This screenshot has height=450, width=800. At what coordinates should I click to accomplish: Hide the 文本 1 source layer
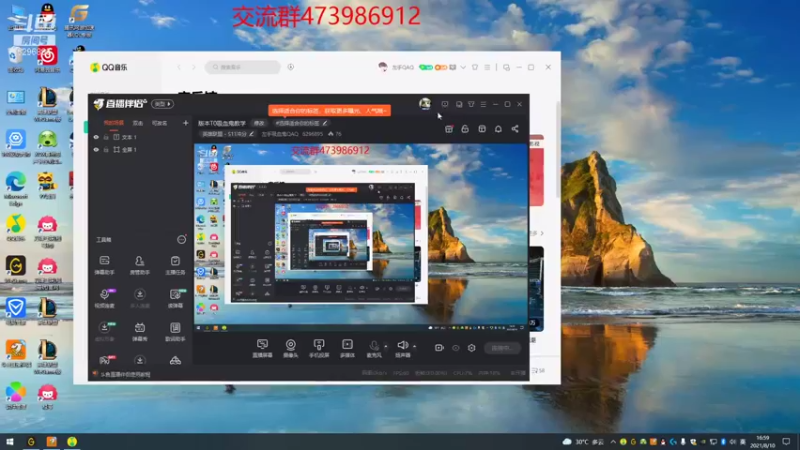pyautogui.click(x=96, y=137)
